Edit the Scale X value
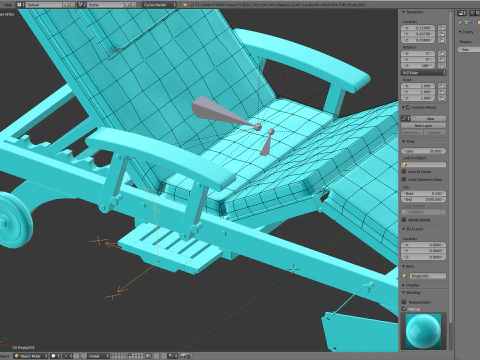Image resolution: width=480 pixels, height=360 pixels. click(418, 86)
